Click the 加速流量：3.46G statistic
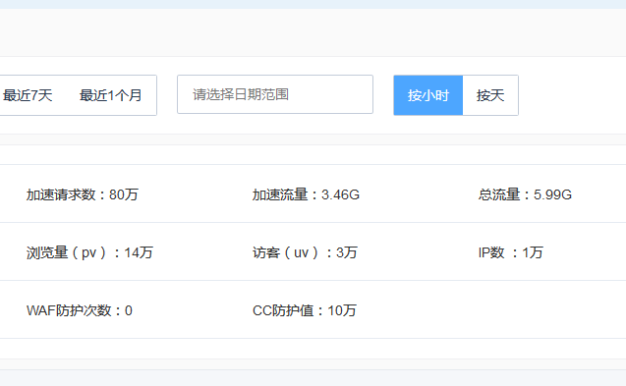 pos(306,194)
